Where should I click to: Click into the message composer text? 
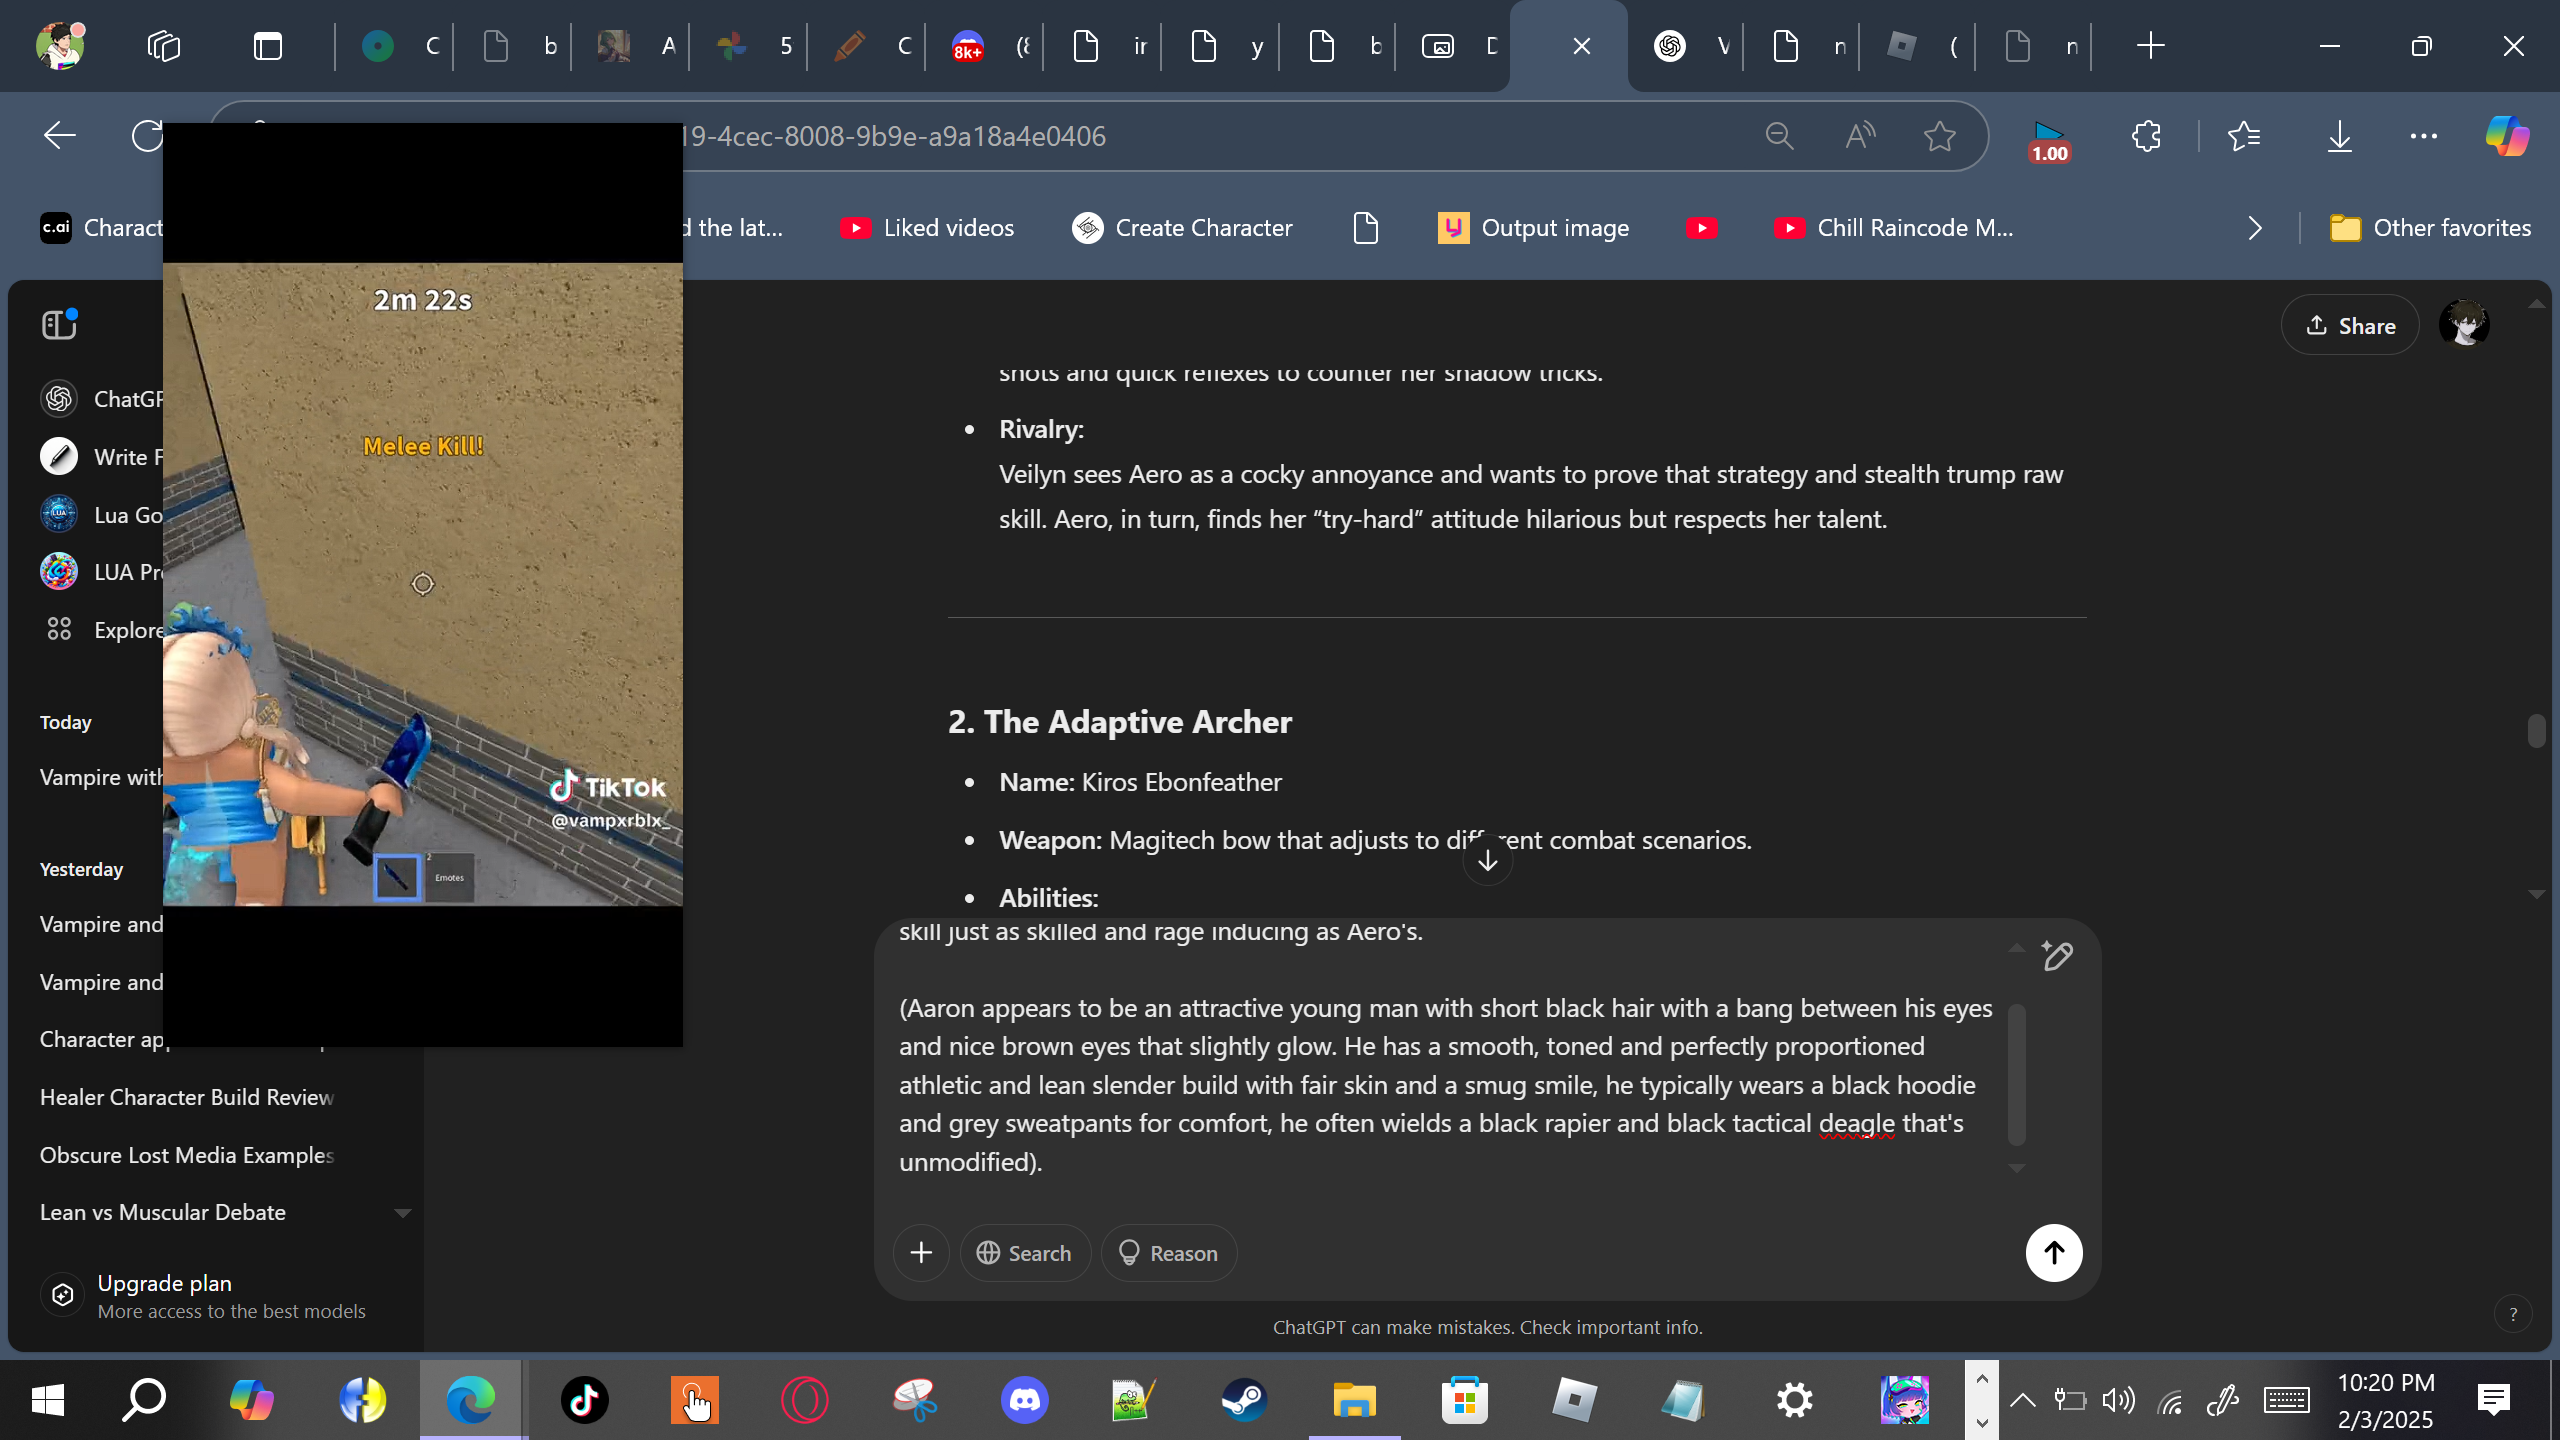click(1446, 1084)
